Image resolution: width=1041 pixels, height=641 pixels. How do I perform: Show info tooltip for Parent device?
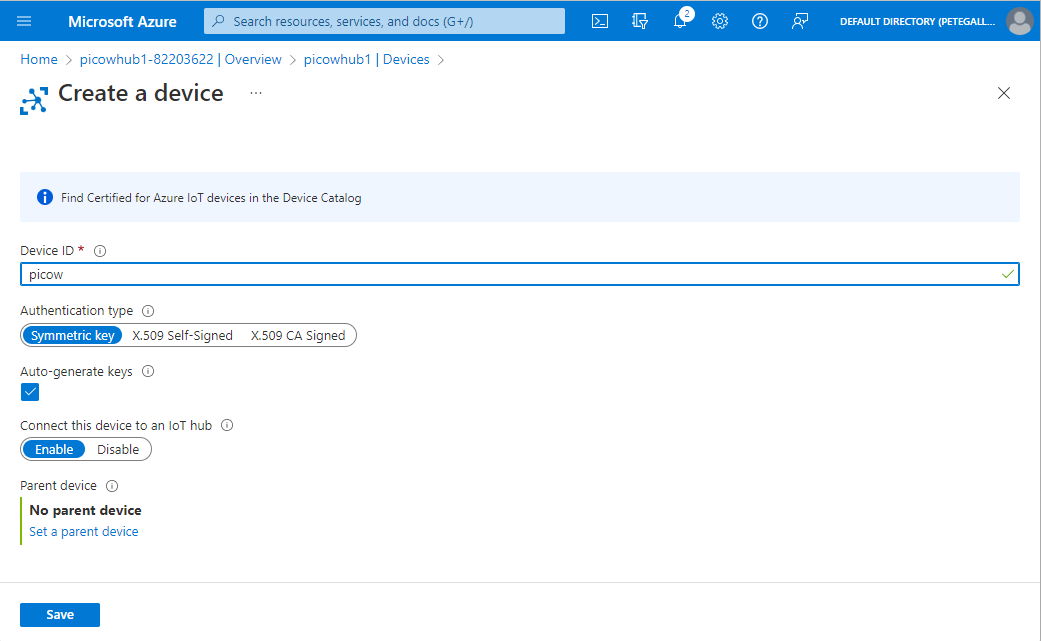pyautogui.click(x=112, y=486)
